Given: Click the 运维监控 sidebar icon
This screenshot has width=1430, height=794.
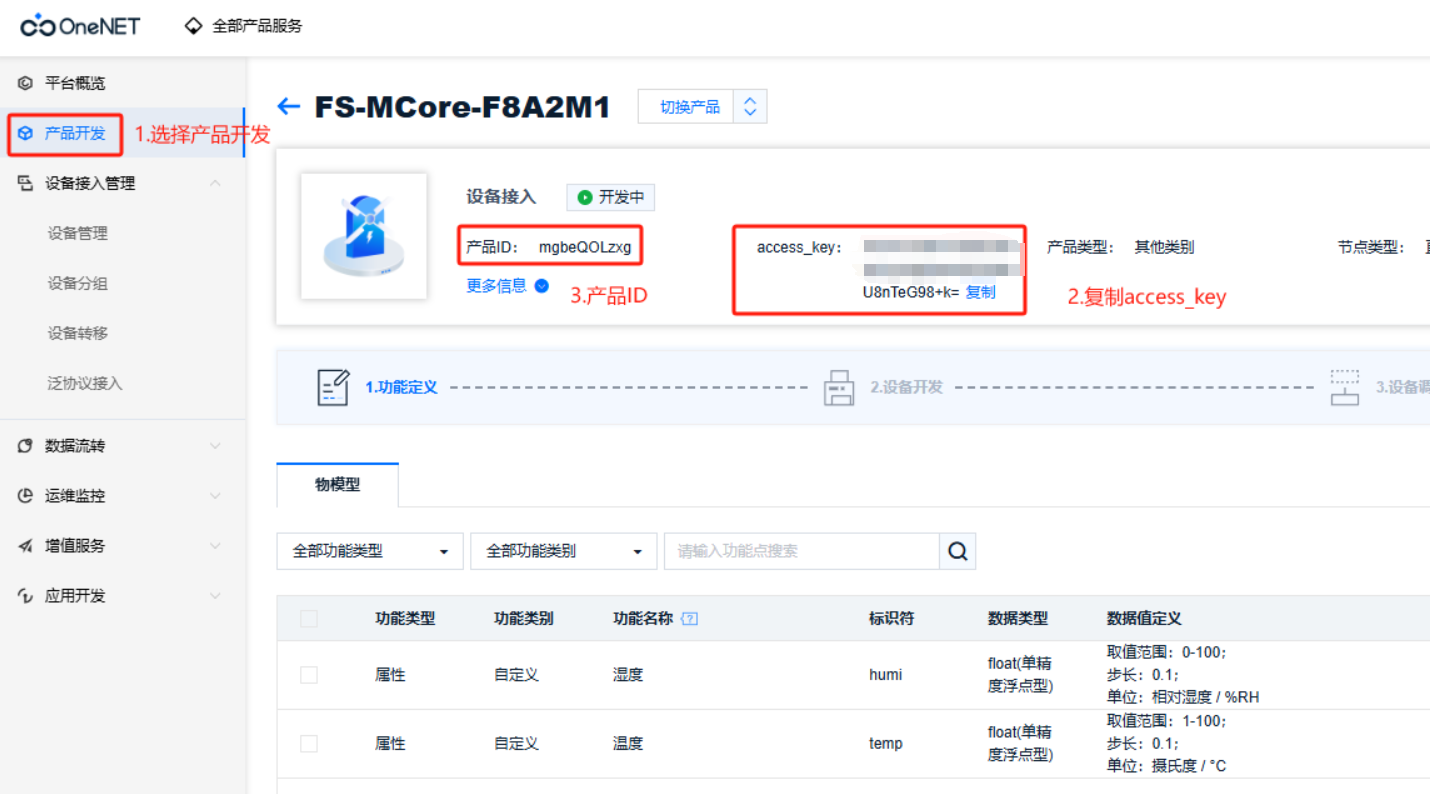Looking at the screenshot, I should click(25, 496).
